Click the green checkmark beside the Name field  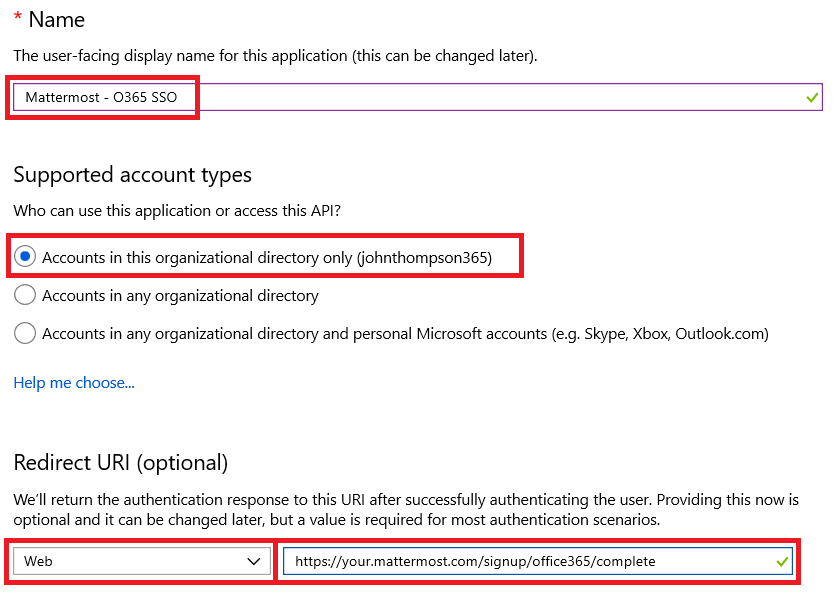coord(810,97)
